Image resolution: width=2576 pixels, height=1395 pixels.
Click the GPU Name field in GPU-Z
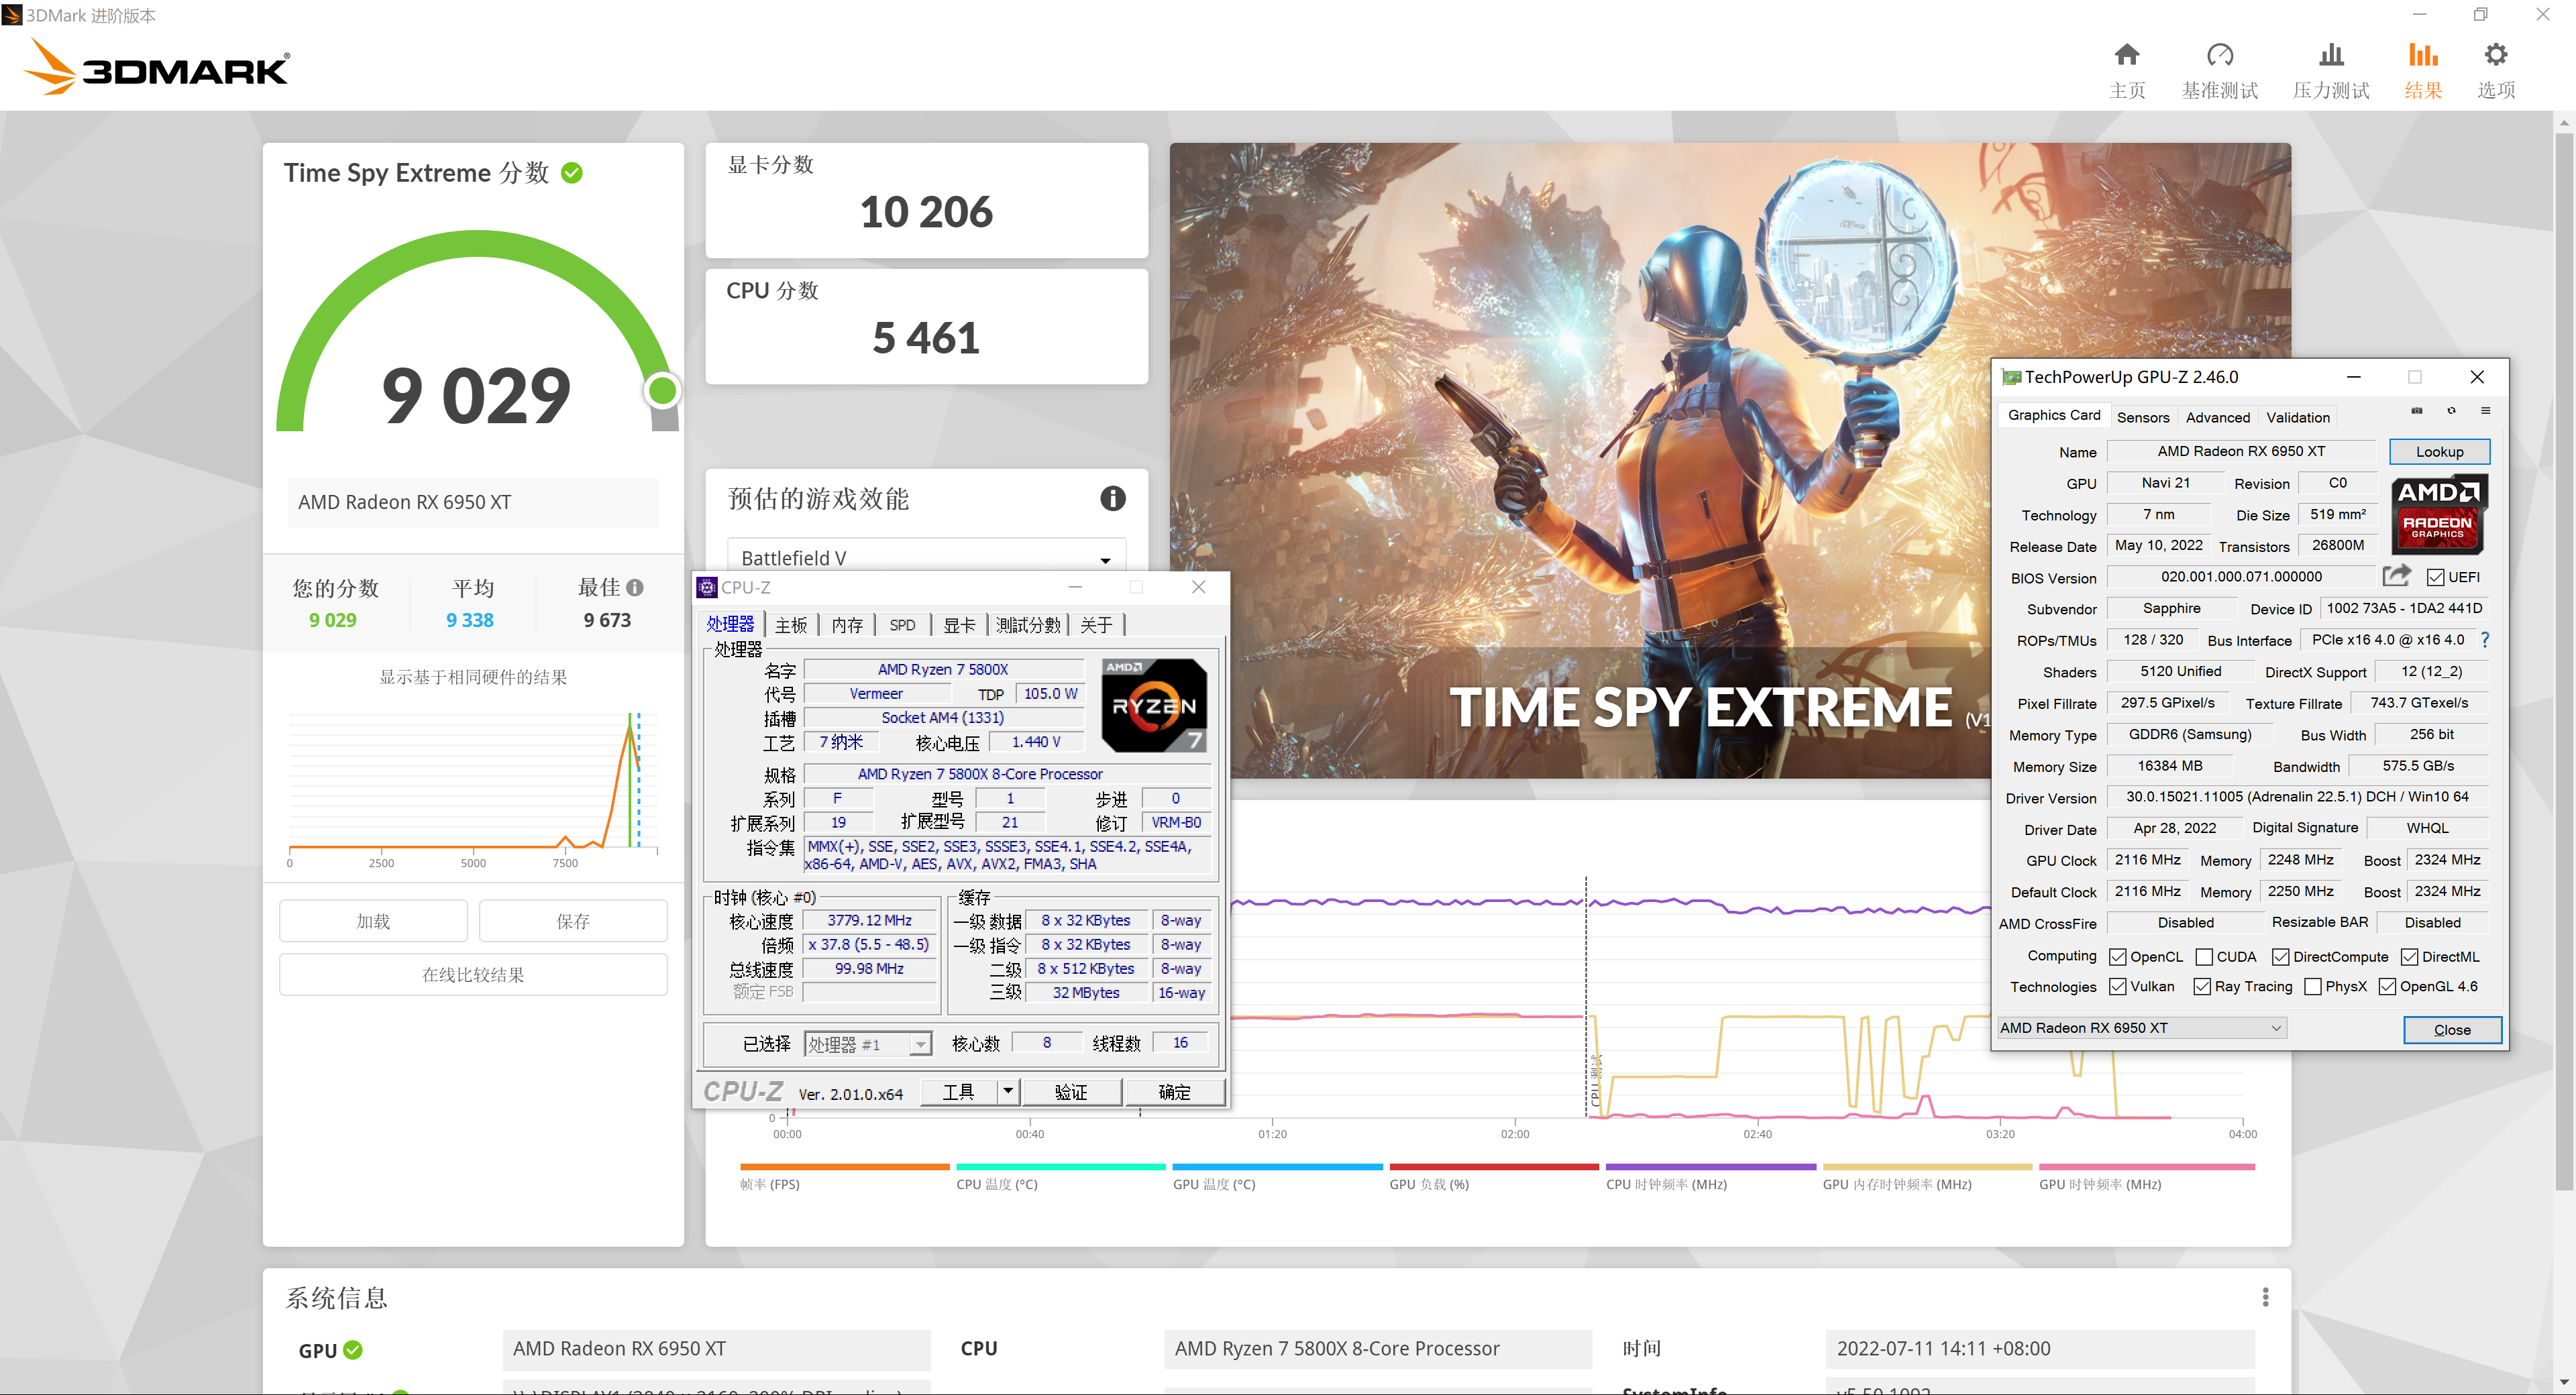tap(2241, 452)
